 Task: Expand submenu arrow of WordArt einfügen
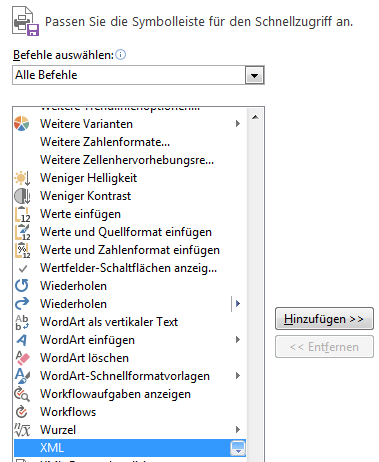[x=238, y=340]
